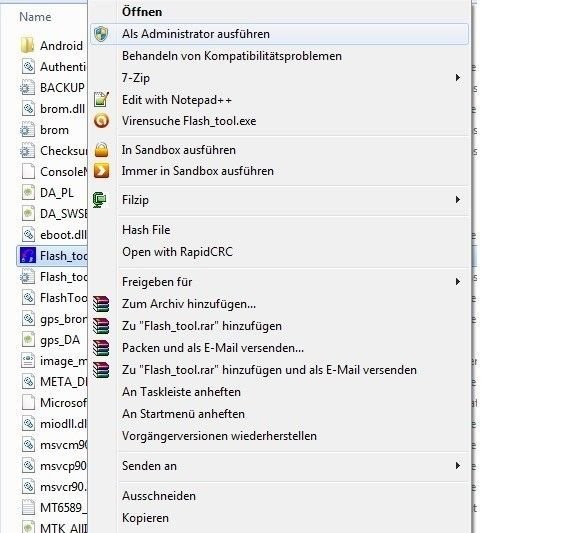Click the Flash_tool application icon in file list

(28, 256)
